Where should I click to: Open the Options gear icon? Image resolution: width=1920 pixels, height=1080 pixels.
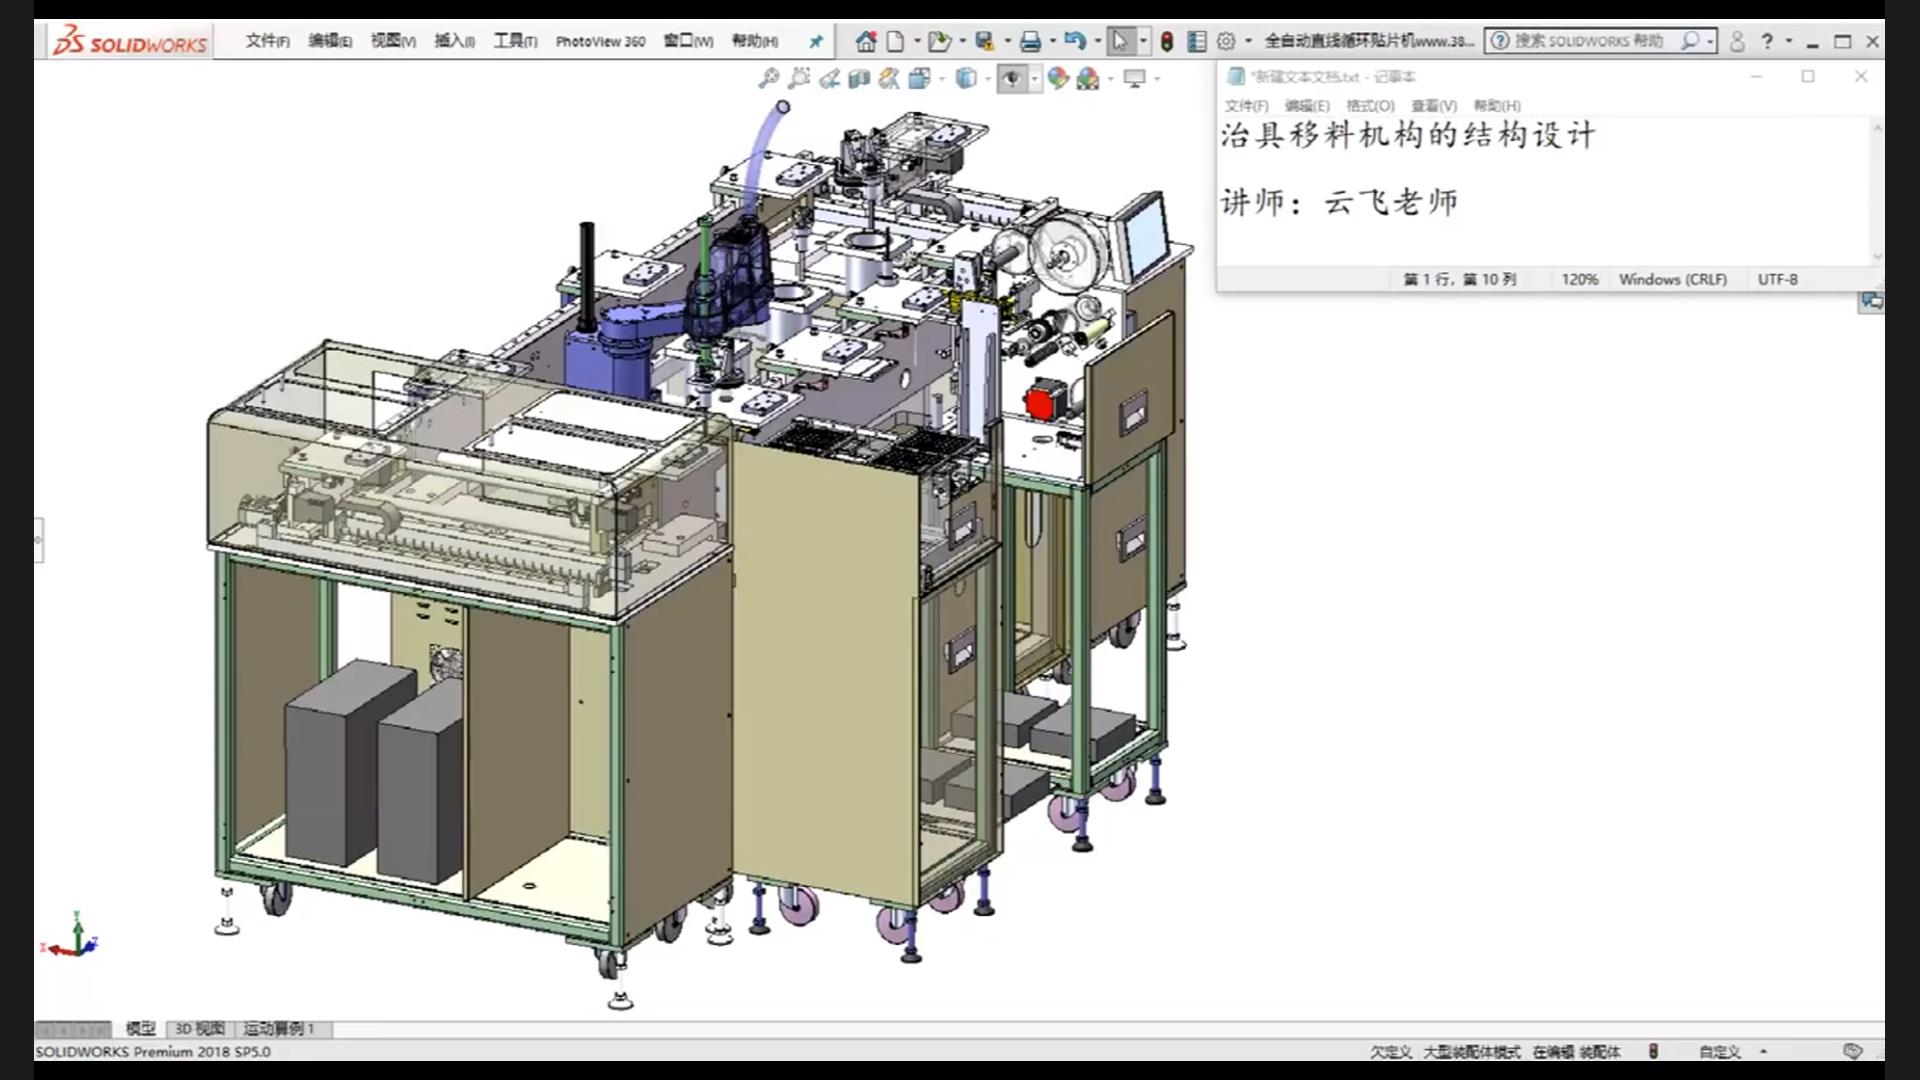tap(1226, 41)
